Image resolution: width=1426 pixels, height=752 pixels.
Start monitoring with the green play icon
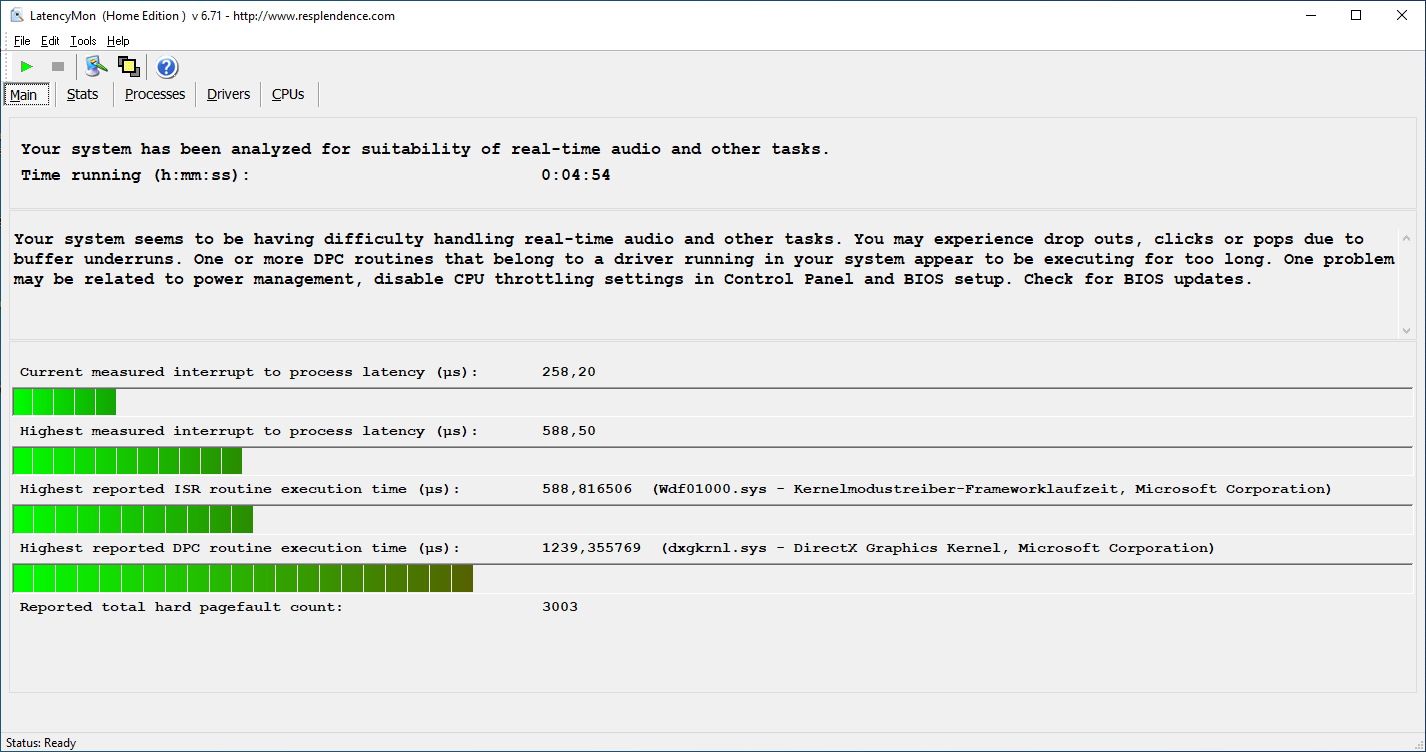[x=26, y=67]
